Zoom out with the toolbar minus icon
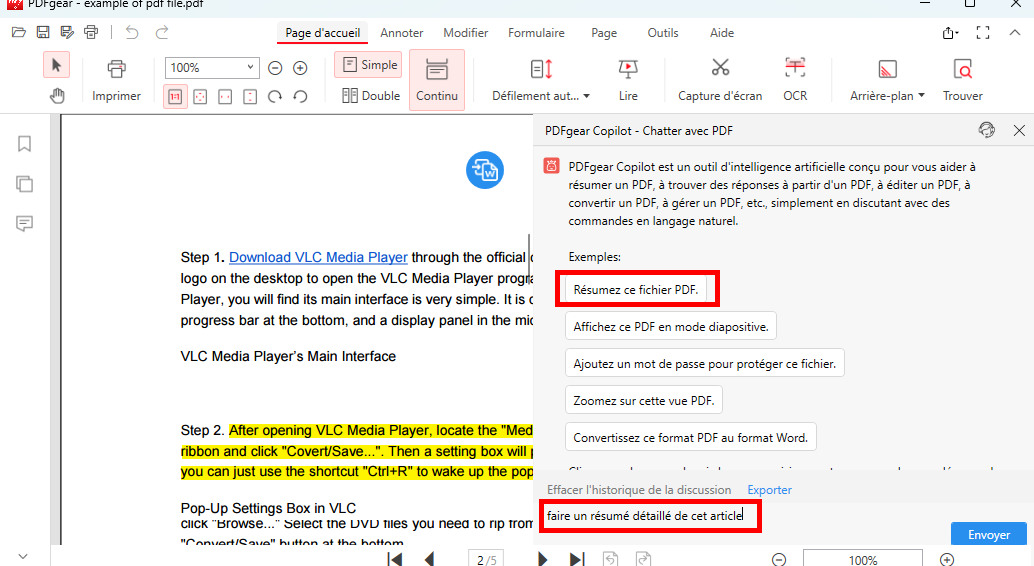 (275, 68)
